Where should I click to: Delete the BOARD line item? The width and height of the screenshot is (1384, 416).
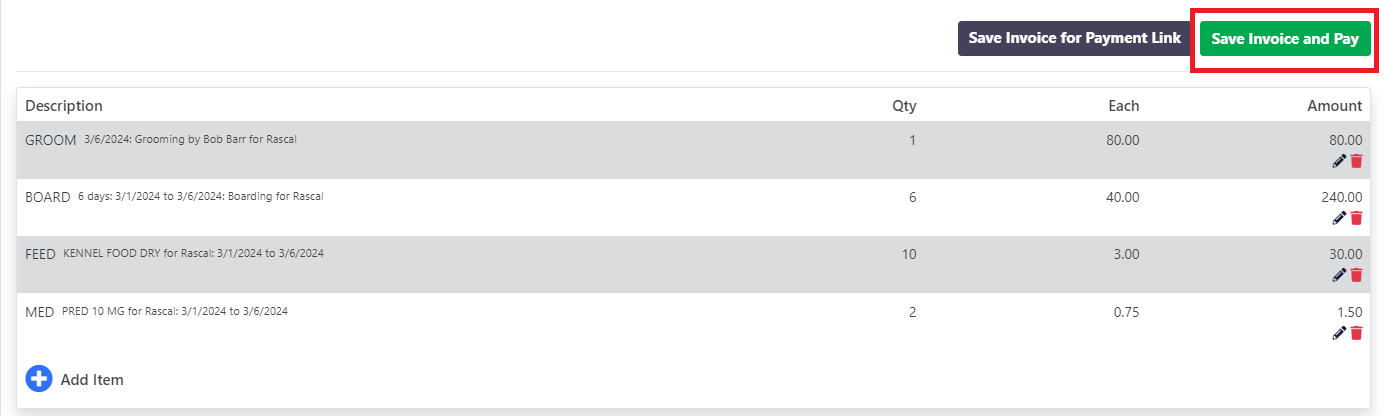pos(1356,218)
